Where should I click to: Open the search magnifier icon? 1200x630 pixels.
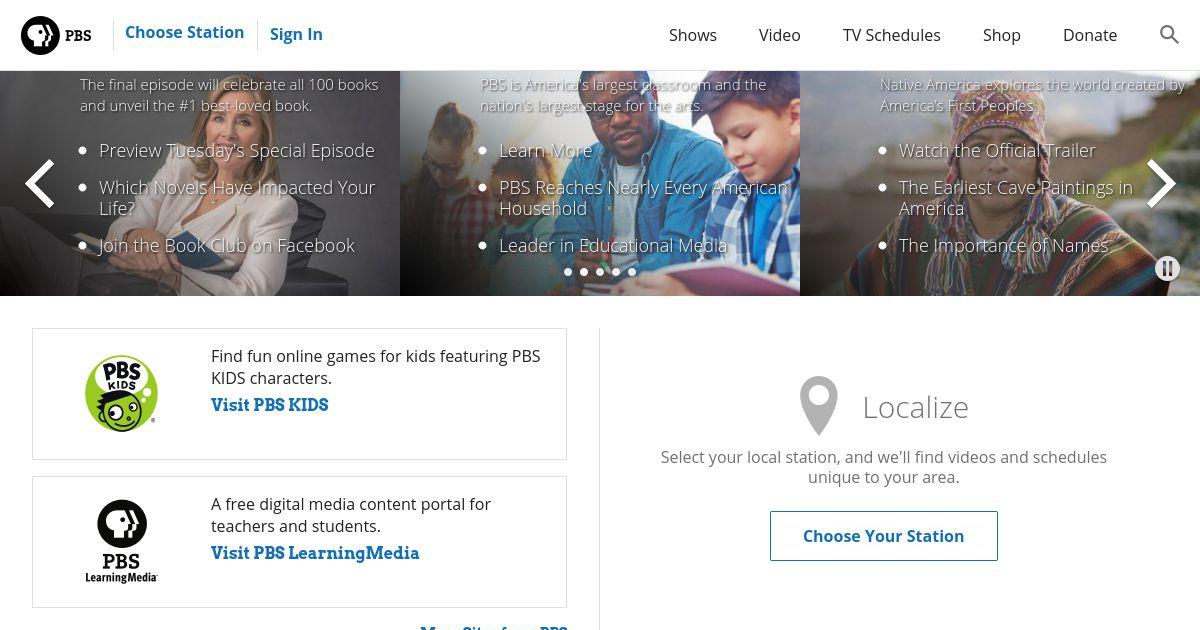tap(1169, 35)
